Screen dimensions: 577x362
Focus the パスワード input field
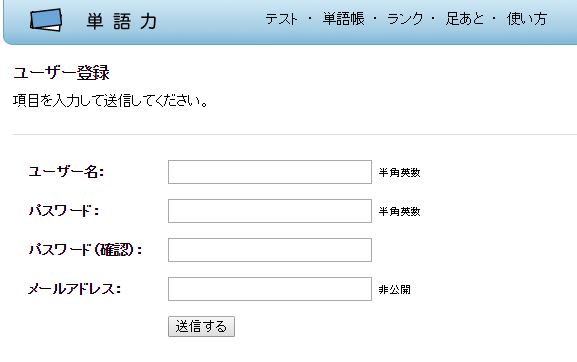tap(270, 211)
